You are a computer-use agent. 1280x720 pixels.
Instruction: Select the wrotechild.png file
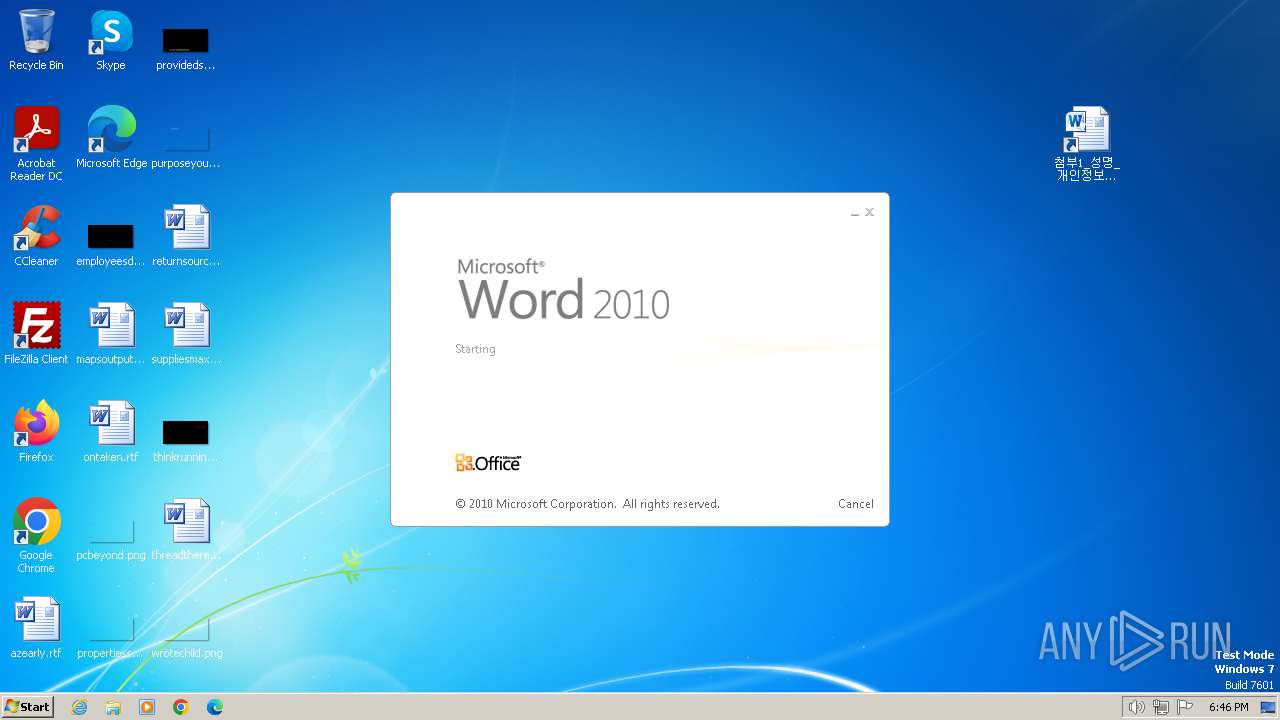(186, 638)
